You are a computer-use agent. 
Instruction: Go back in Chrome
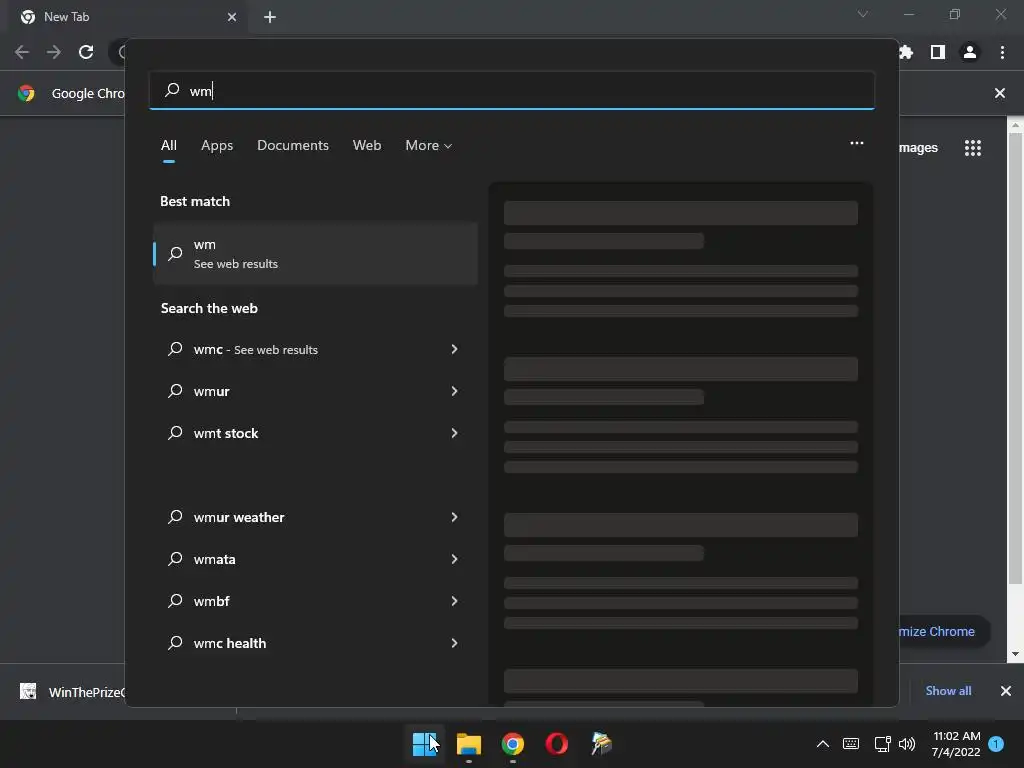tap(22, 52)
